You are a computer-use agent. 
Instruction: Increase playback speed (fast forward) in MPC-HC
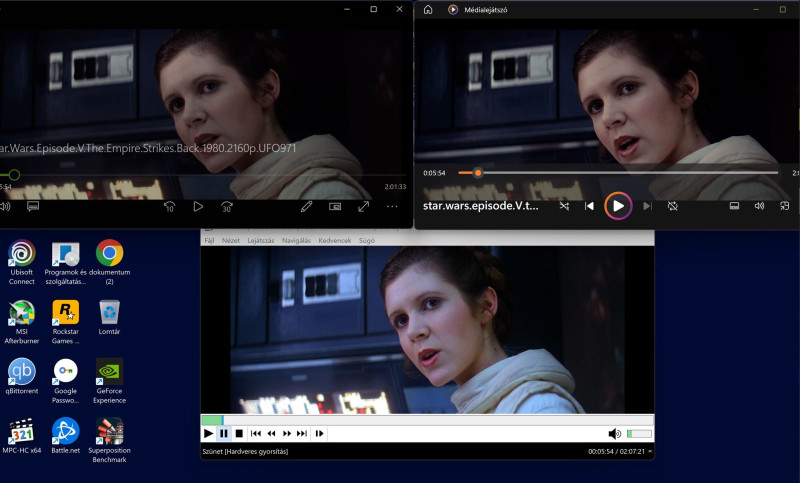pos(287,434)
